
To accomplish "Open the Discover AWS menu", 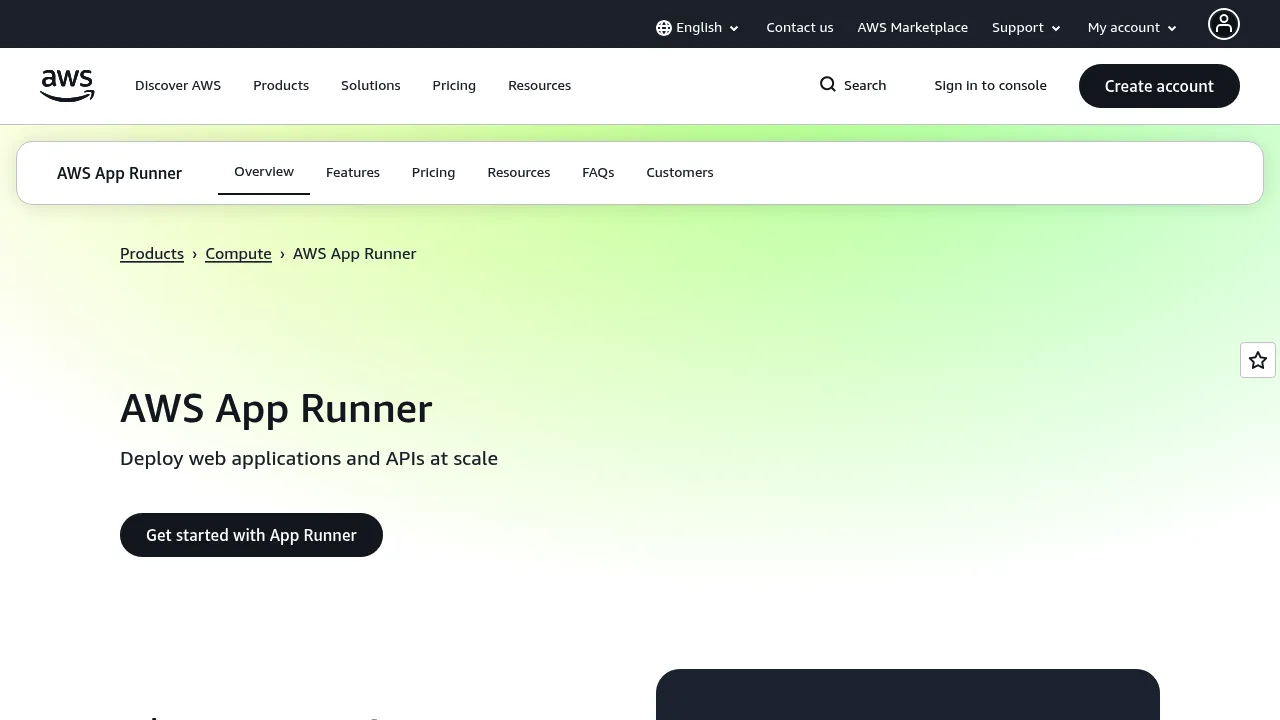I will (178, 86).
